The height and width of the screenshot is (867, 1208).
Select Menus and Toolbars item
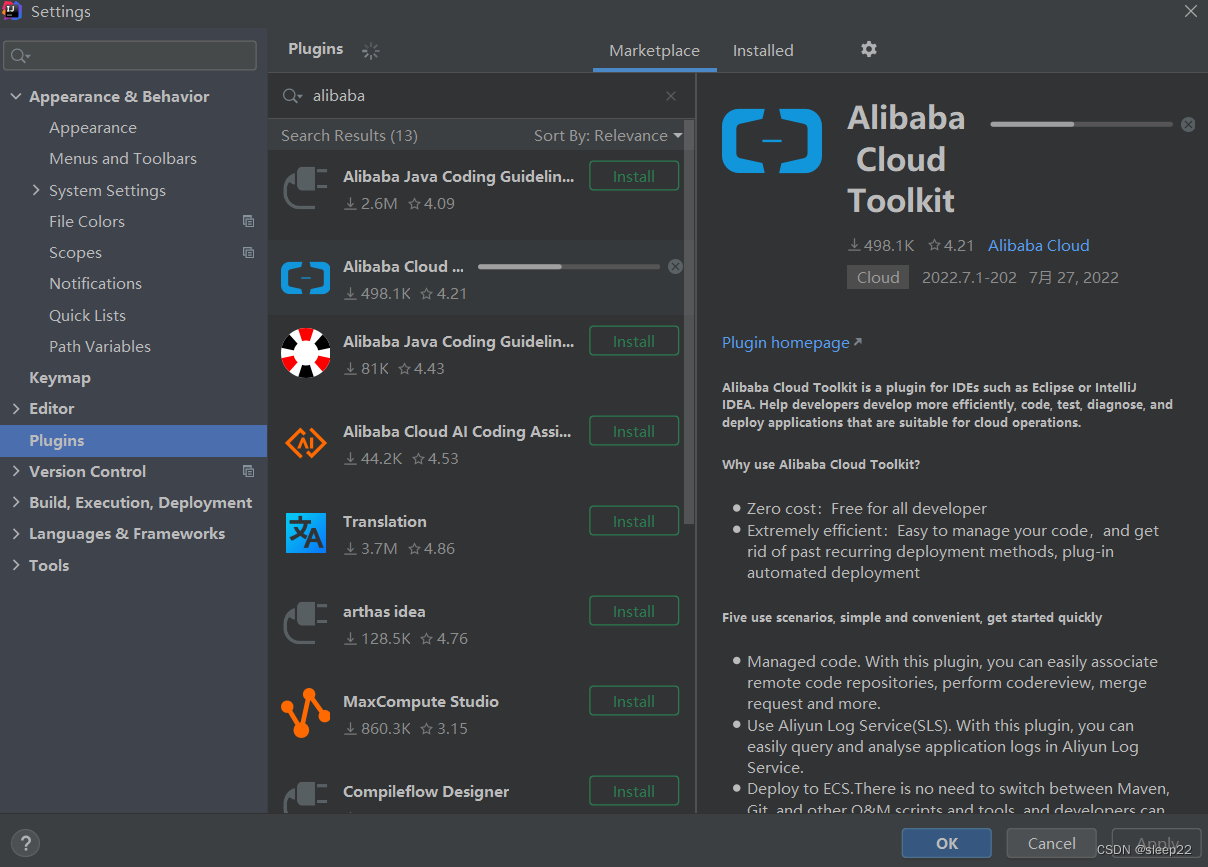123,159
